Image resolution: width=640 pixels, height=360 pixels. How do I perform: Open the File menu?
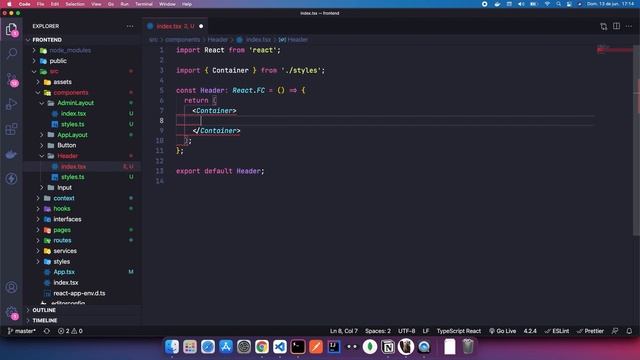(40, 4)
